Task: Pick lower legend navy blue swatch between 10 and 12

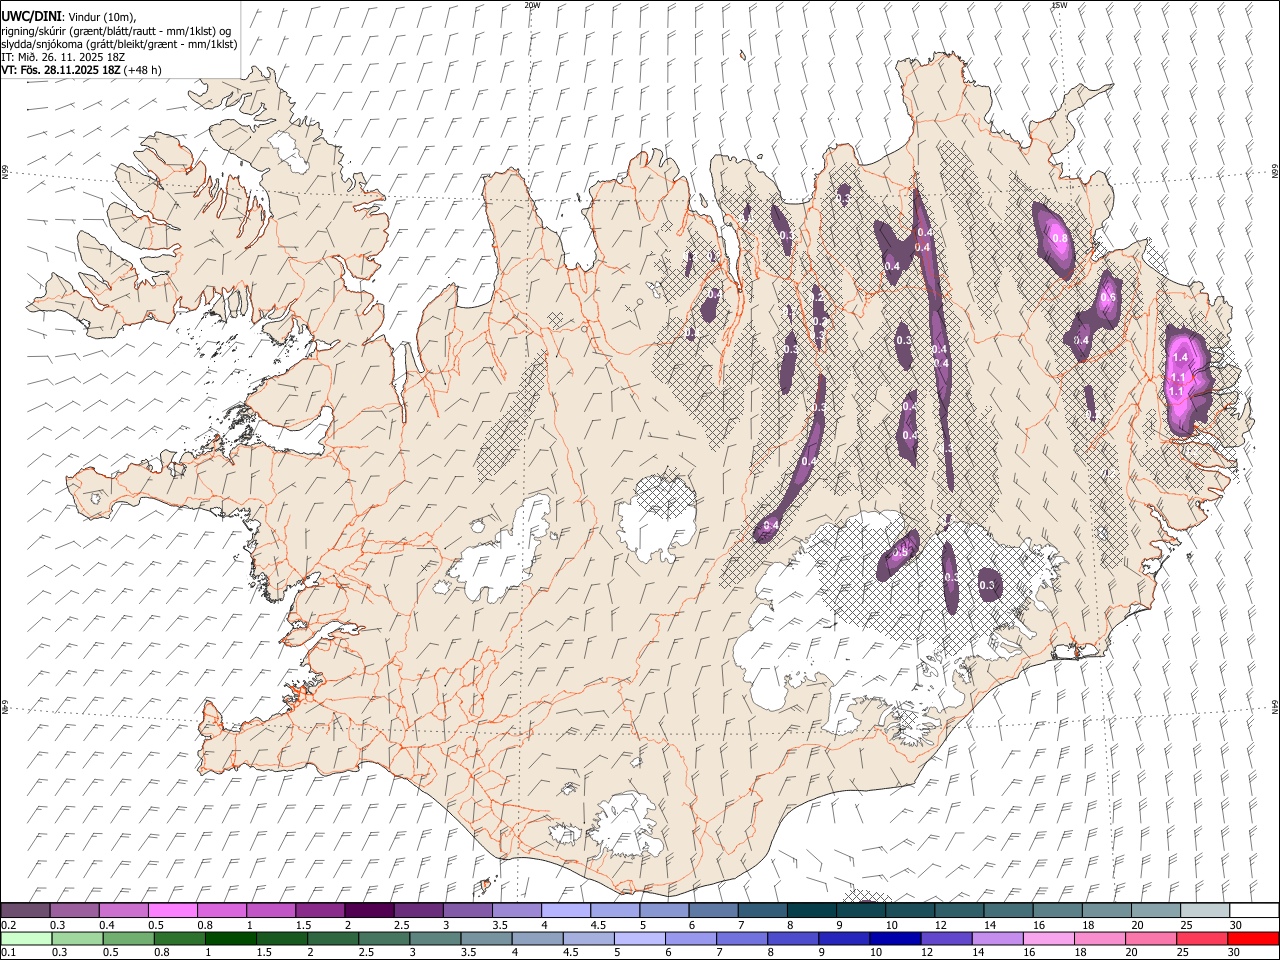Action: click(894, 938)
